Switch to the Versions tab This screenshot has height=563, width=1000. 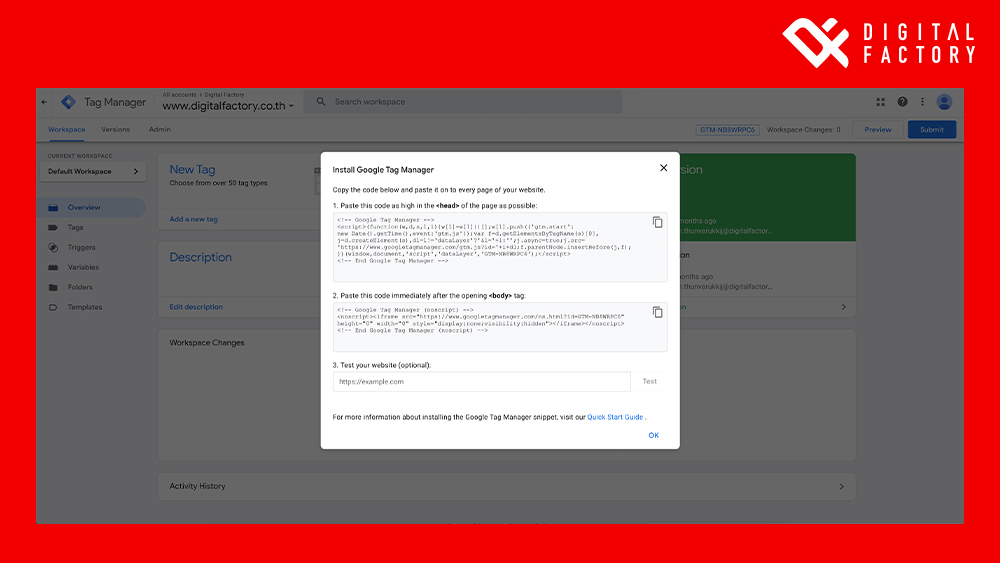tap(115, 130)
